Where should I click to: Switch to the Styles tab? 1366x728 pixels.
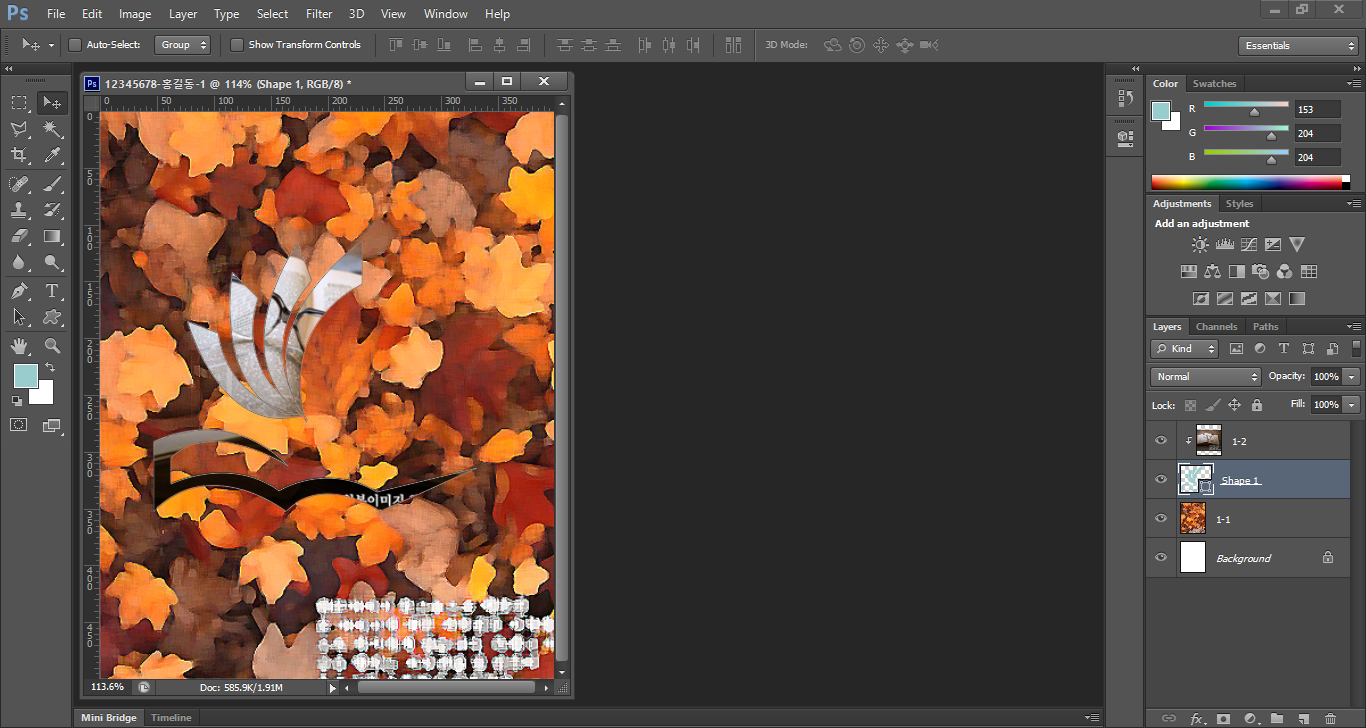pyautogui.click(x=1239, y=204)
